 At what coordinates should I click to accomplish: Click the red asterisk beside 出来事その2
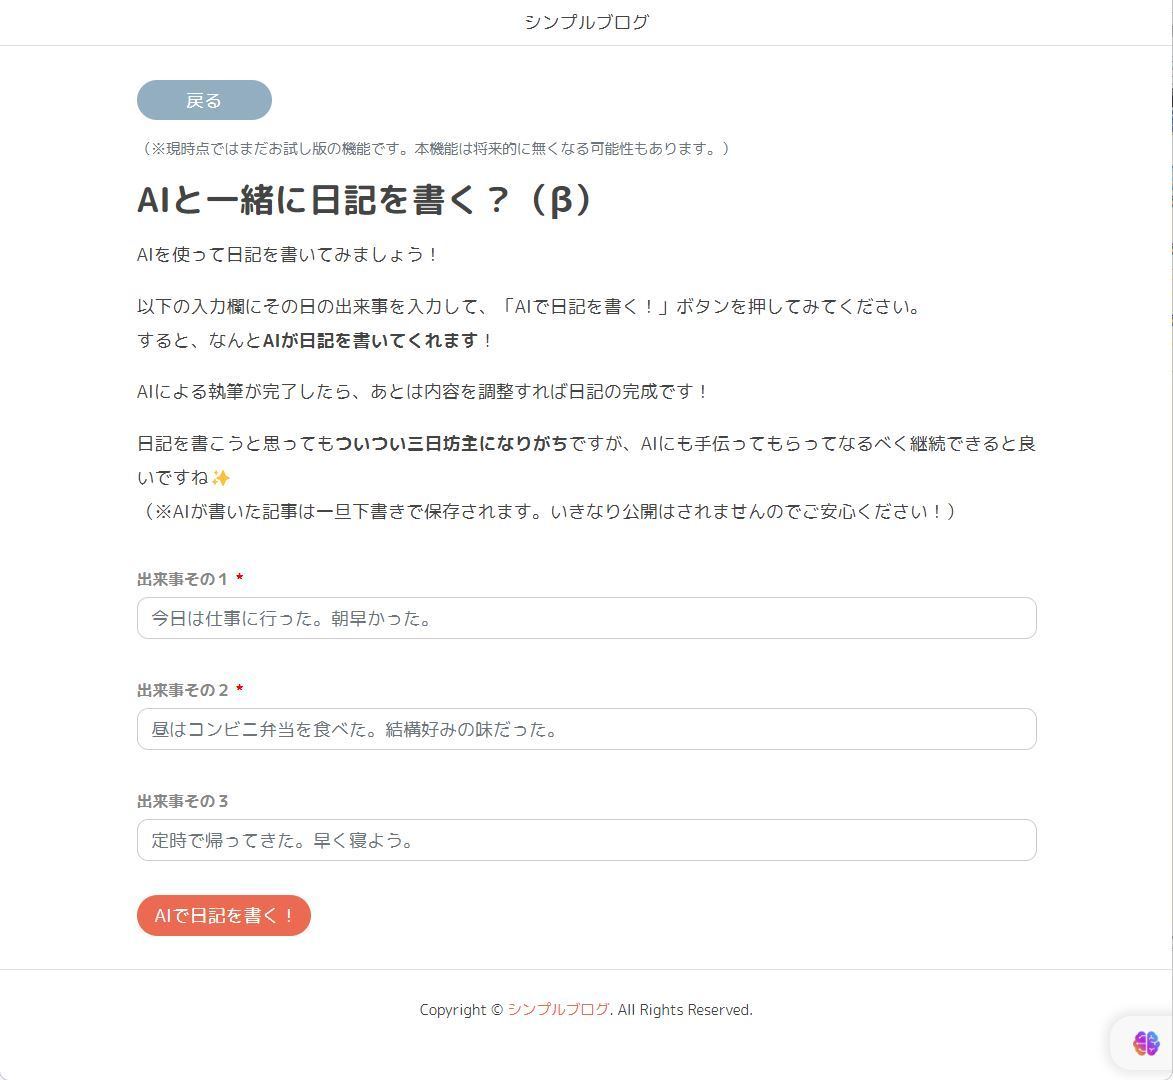[x=239, y=689]
